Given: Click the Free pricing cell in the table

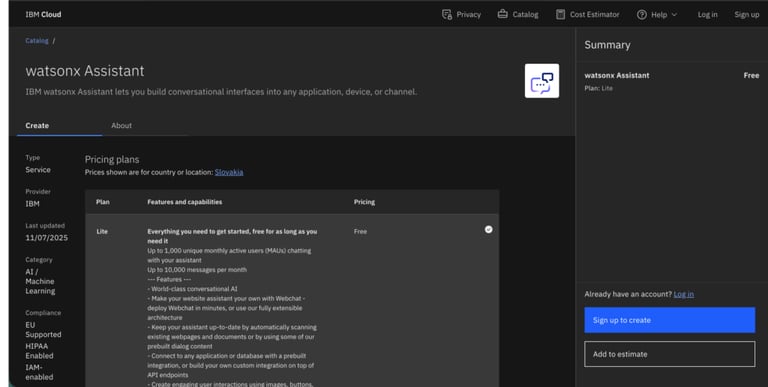Looking at the screenshot, I should pos(360,231).
